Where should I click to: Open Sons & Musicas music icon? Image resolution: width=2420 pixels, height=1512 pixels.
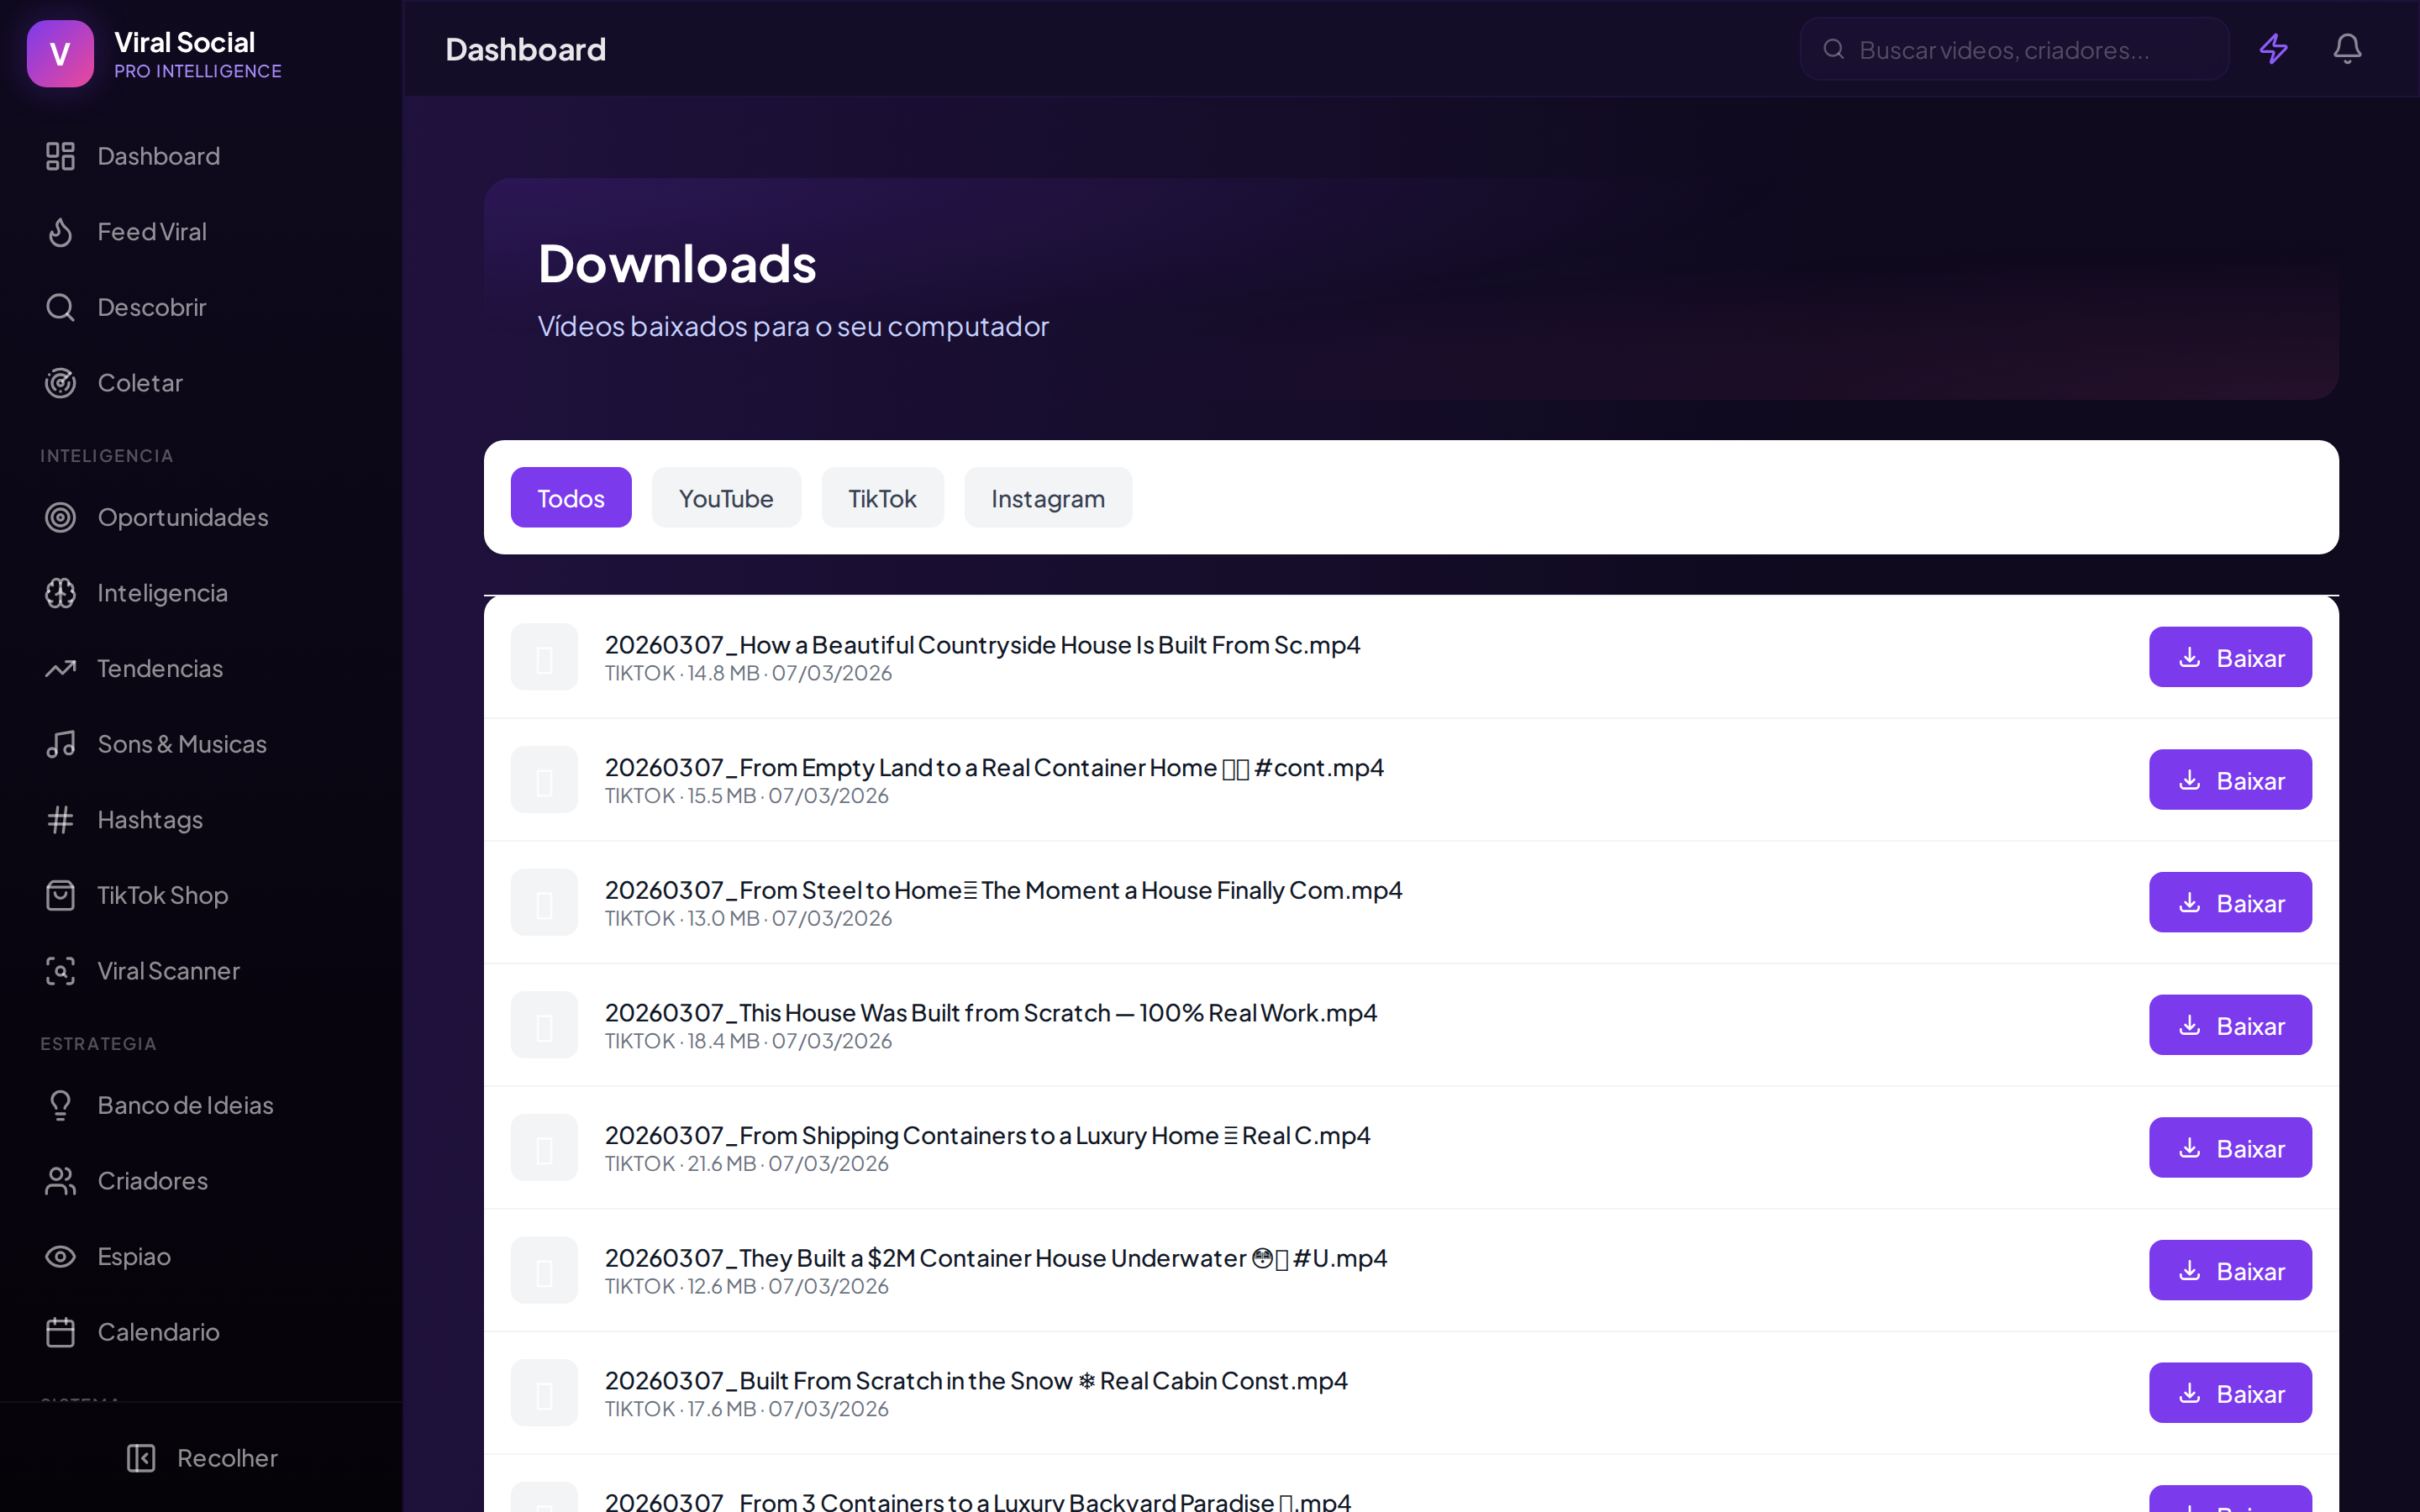[60, 744]
